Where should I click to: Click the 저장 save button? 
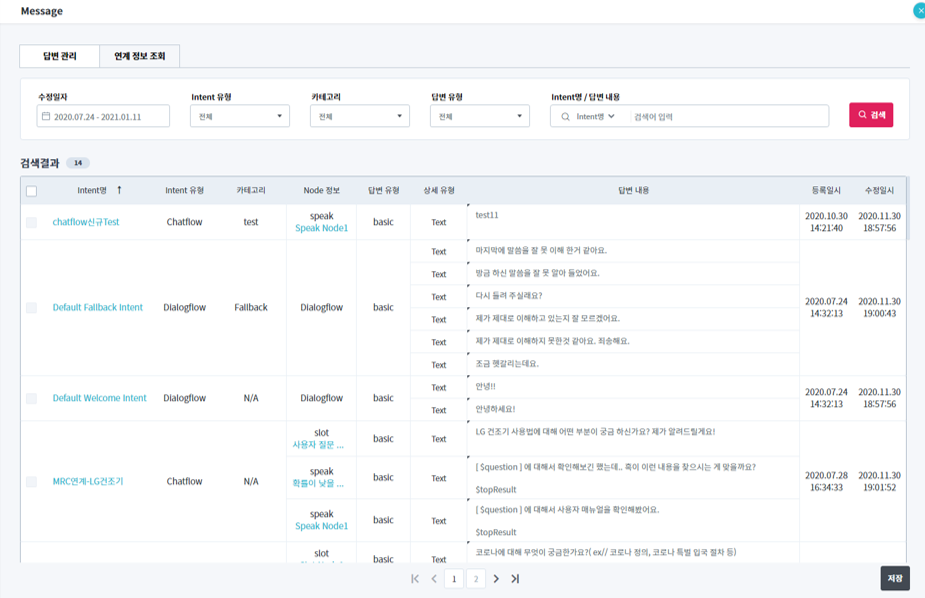point(895,578)
